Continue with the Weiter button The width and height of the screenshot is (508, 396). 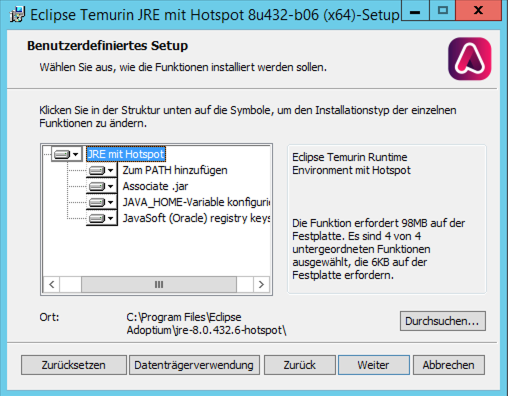click(x=374, y=365)
